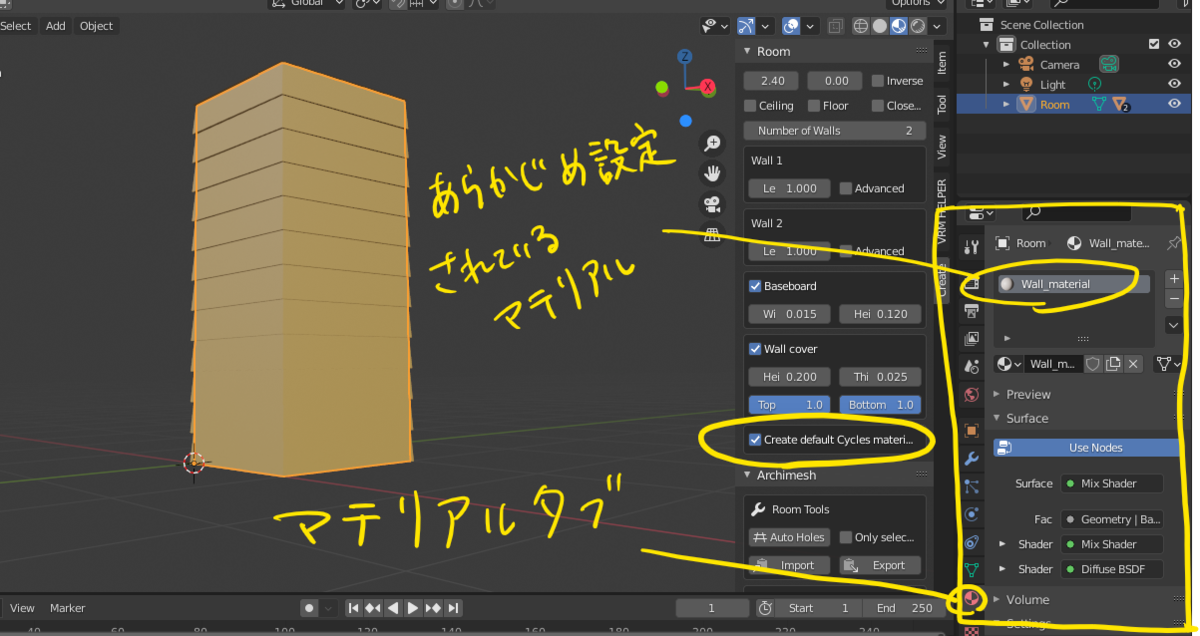Open the Options dropdown in header
This screenshot has height=636, width=1200.
917,4
